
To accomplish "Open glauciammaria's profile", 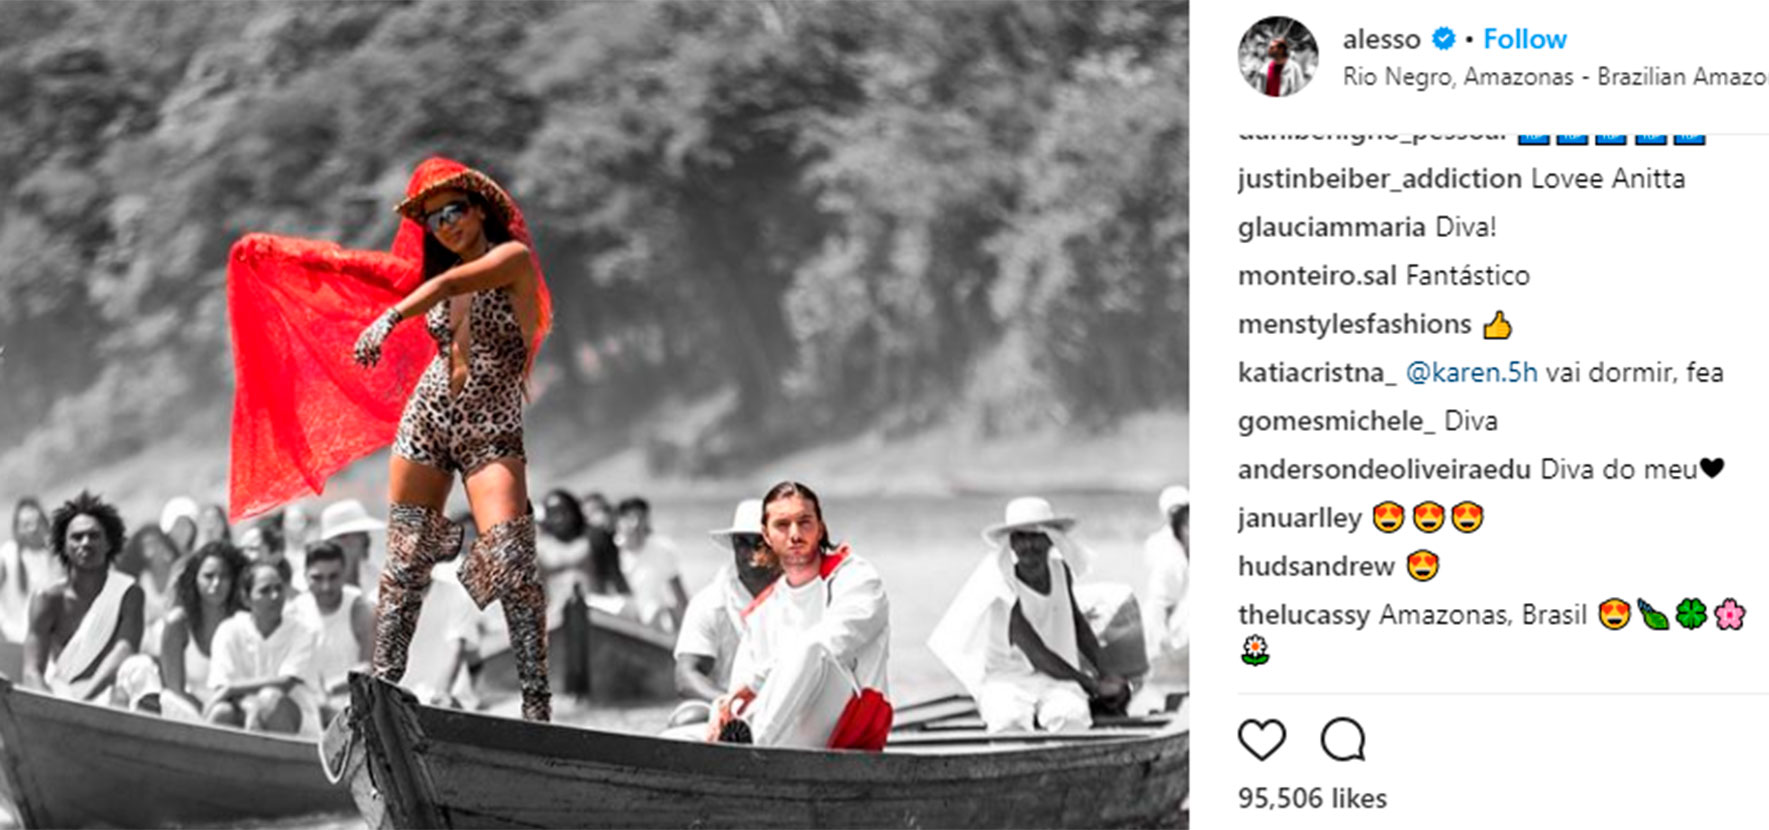I will (1332, 228).
